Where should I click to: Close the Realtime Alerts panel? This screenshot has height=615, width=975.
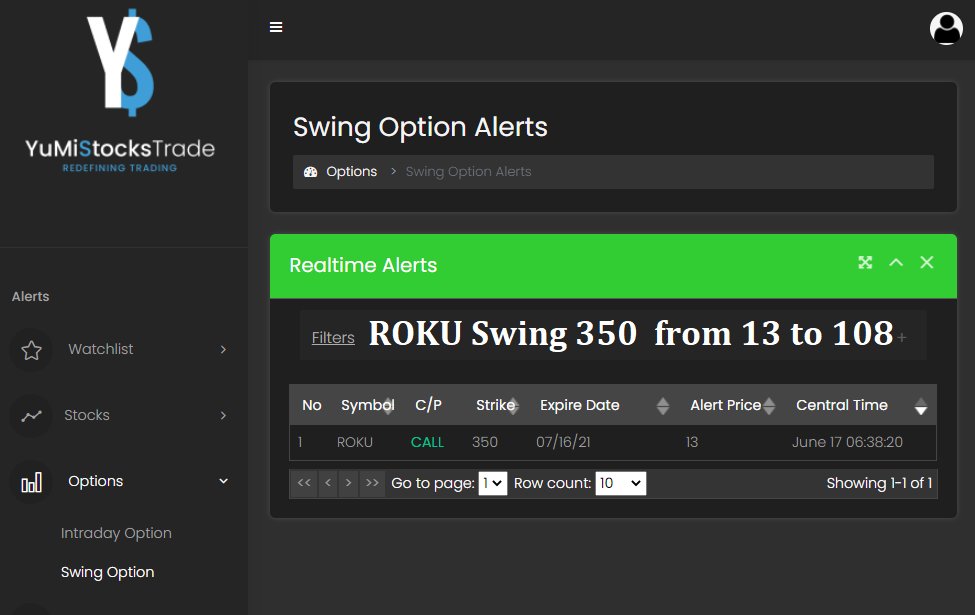click(926, 262)
